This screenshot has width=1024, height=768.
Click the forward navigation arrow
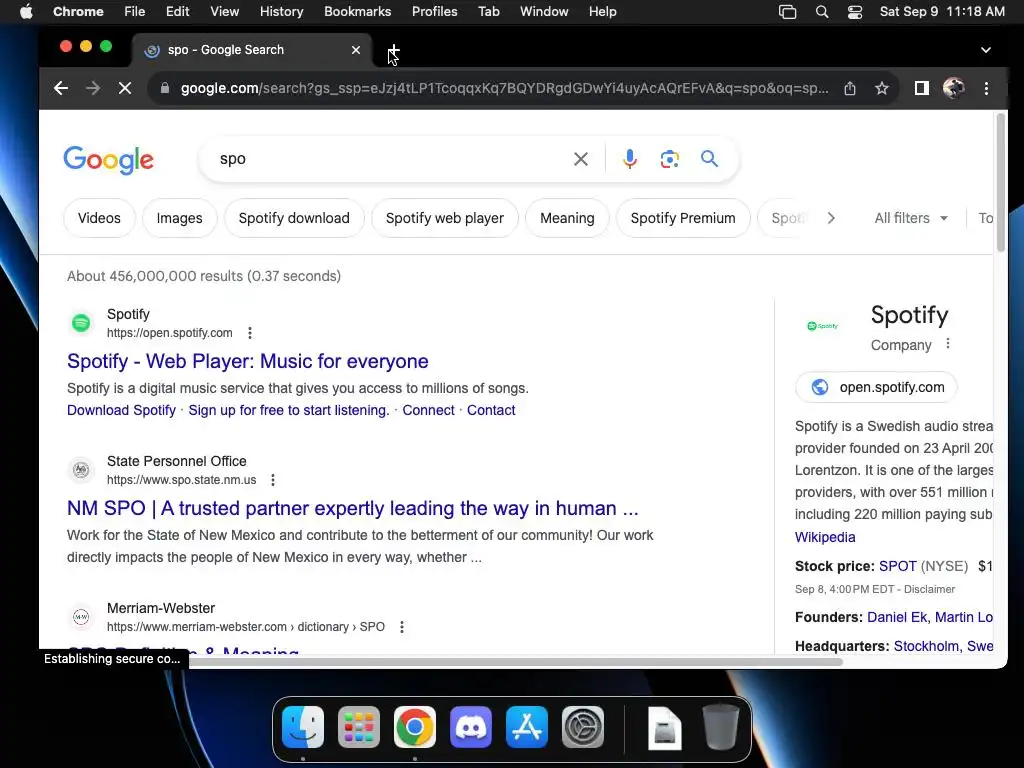(93, 88)
